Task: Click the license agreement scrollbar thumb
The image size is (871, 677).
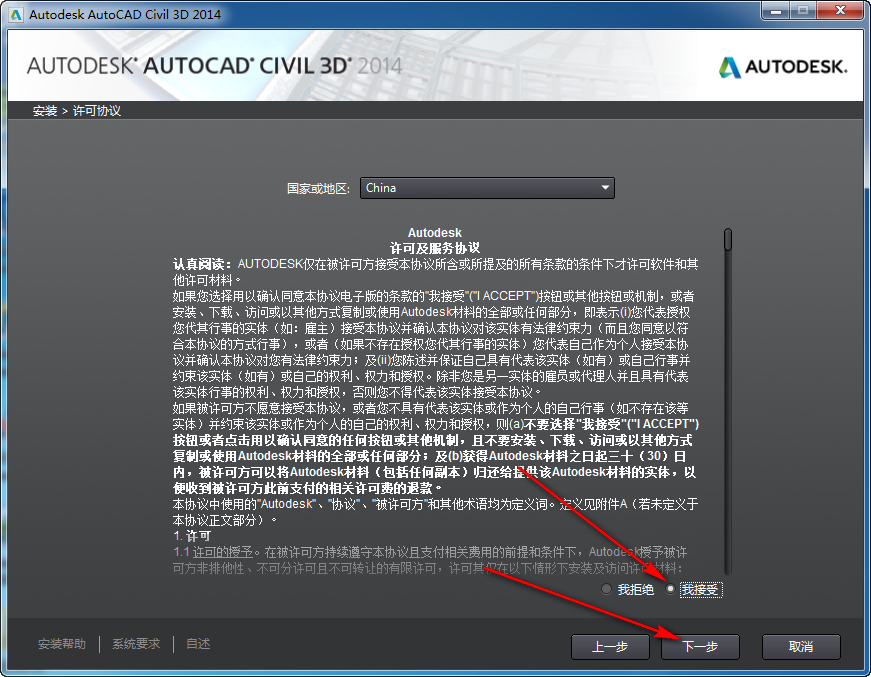Action: pos(728,239)
